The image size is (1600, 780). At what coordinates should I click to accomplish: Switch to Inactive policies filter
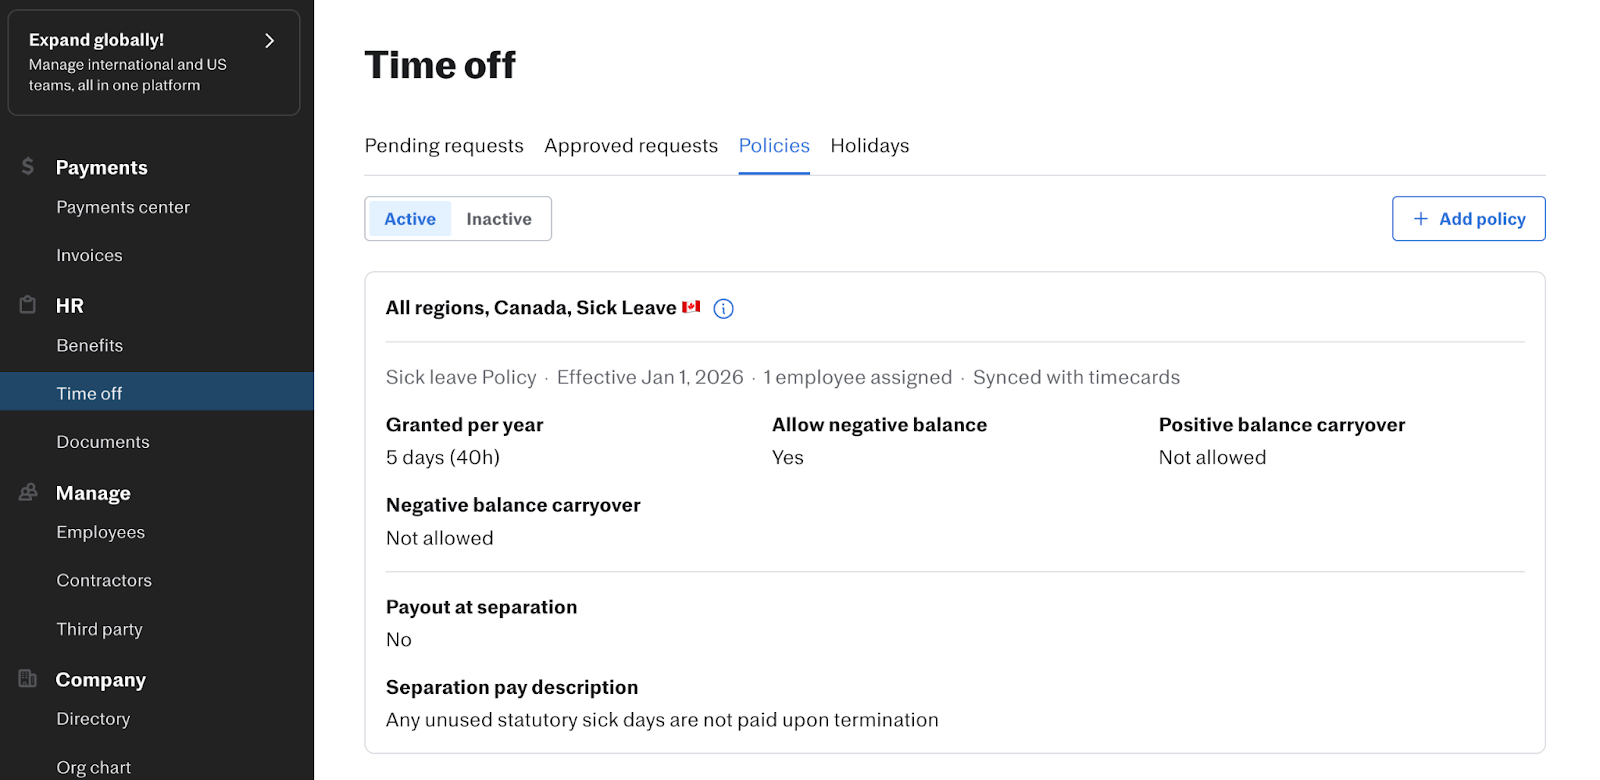pos(499,219)
